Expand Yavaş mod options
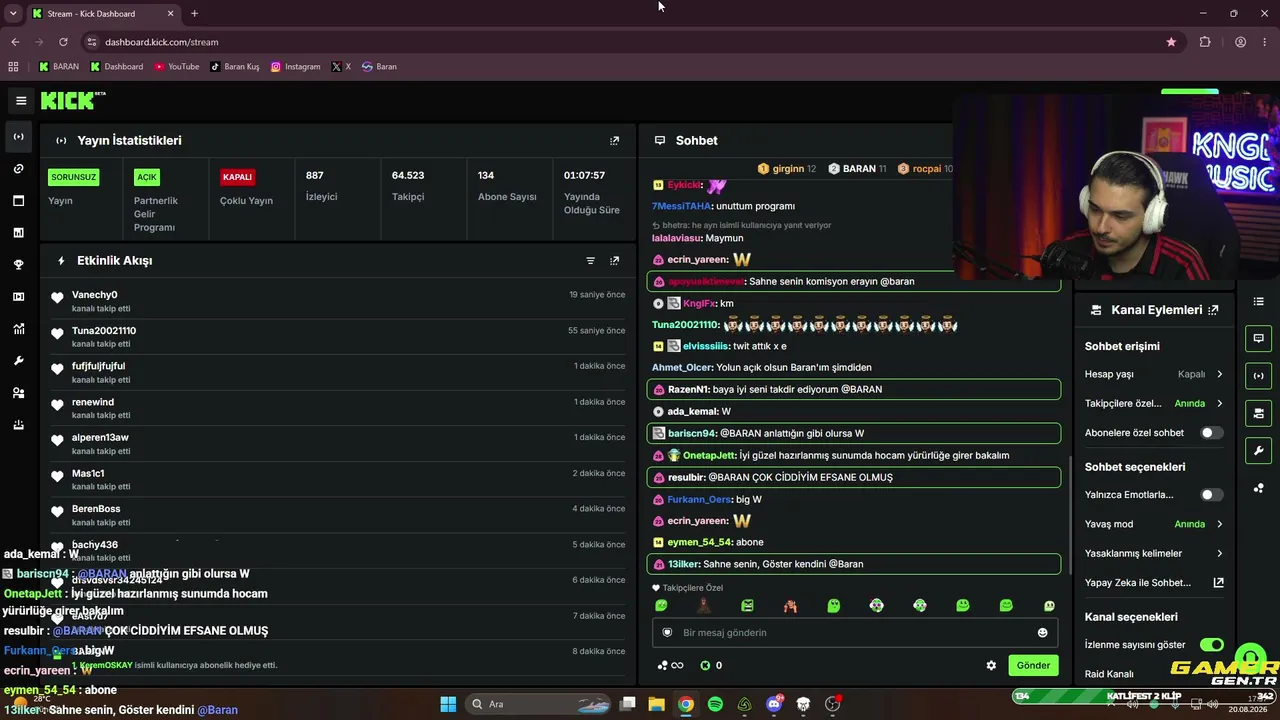 (x=1219, y=524)
